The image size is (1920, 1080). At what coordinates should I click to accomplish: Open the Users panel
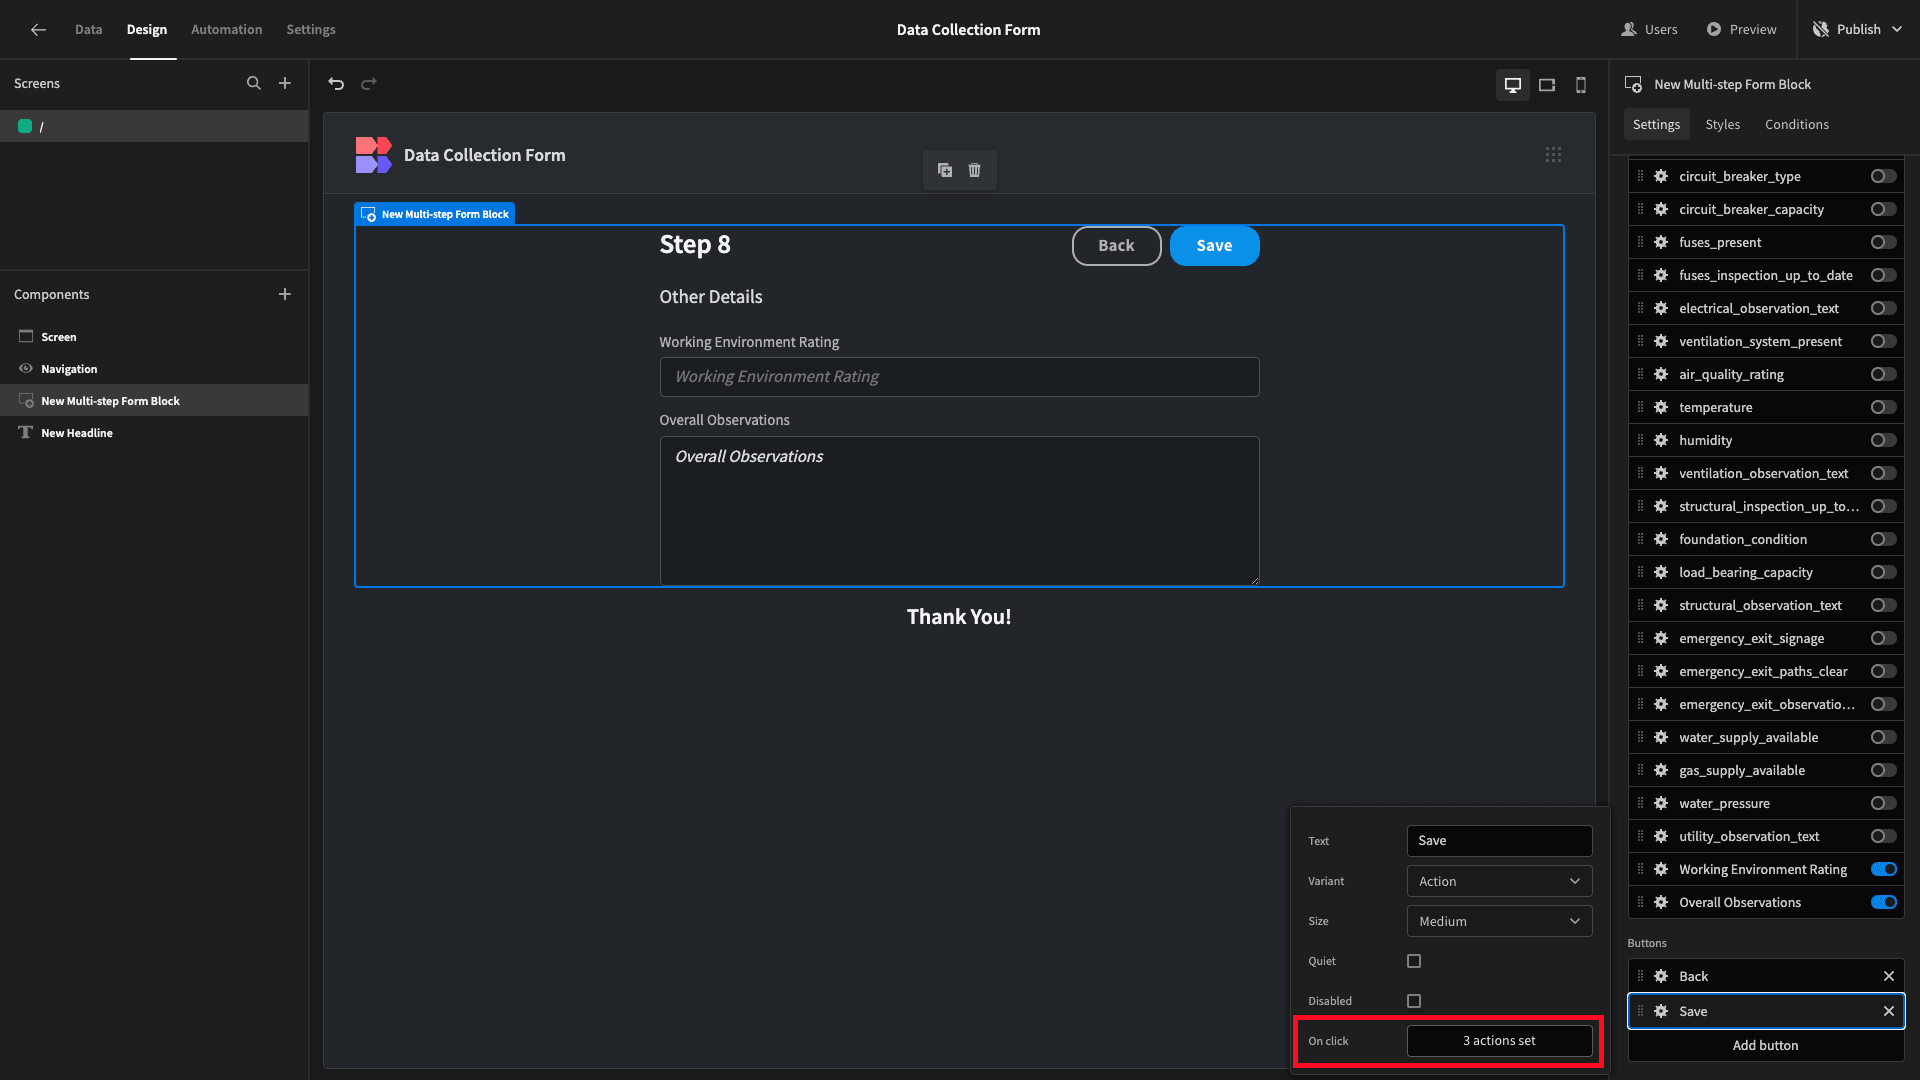point(1649,30)
